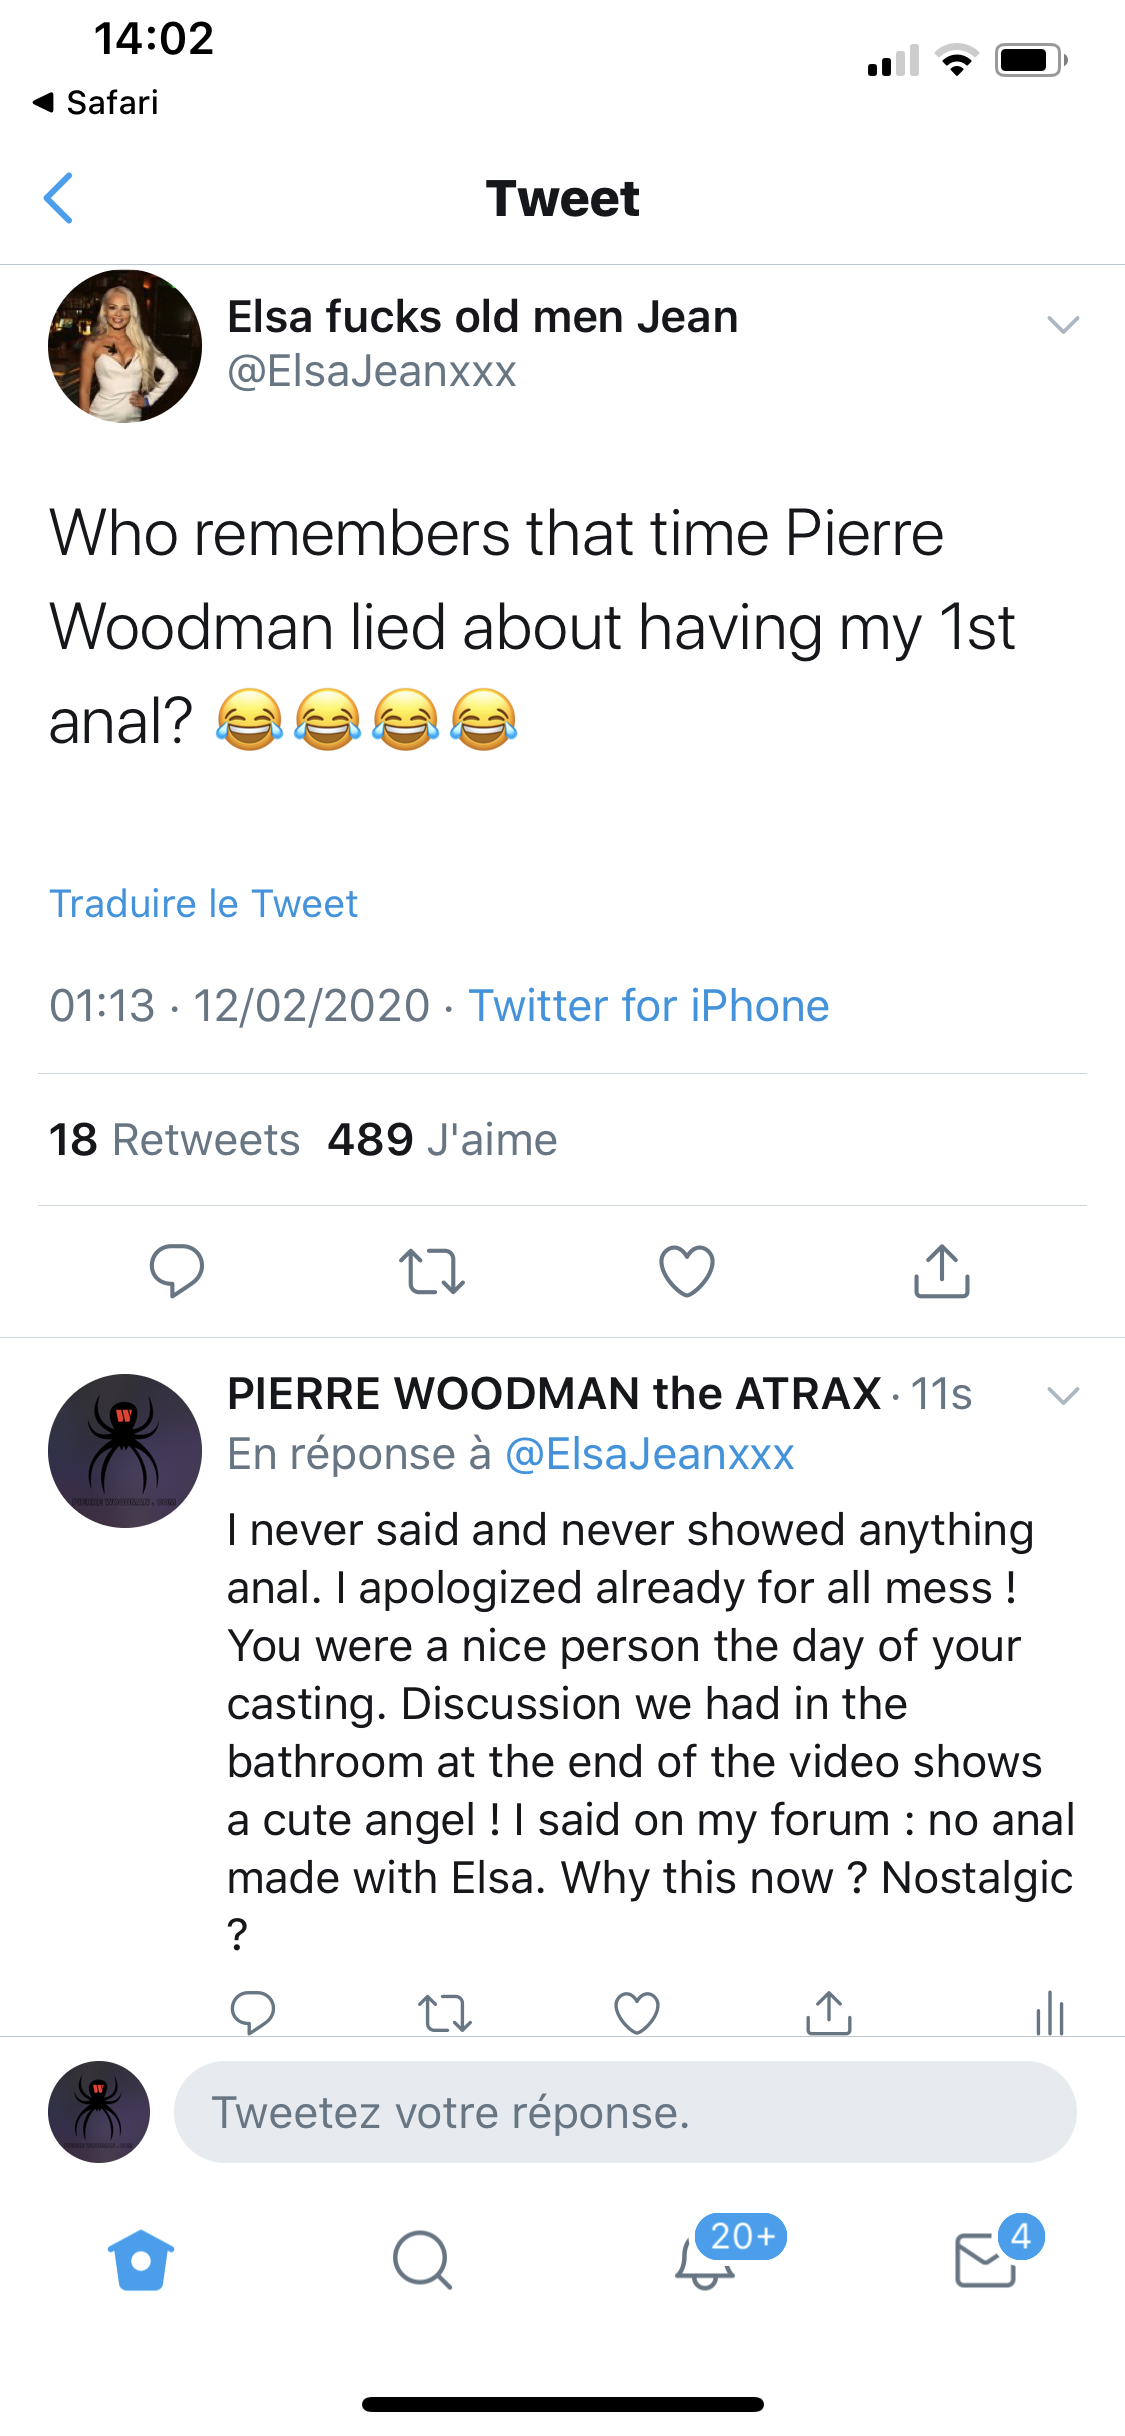Reply to the main tweet via speech bubble icon

[x=177, y=1271]
